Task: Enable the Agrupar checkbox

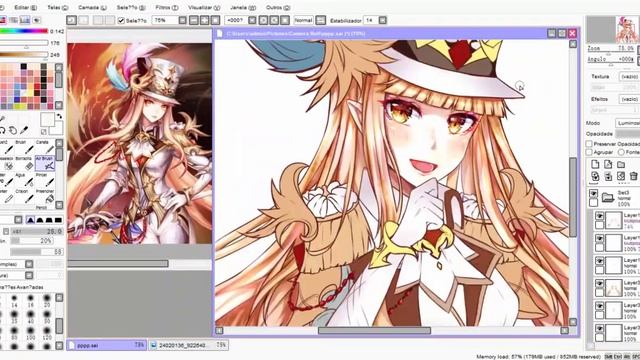Action: [589, 152]
